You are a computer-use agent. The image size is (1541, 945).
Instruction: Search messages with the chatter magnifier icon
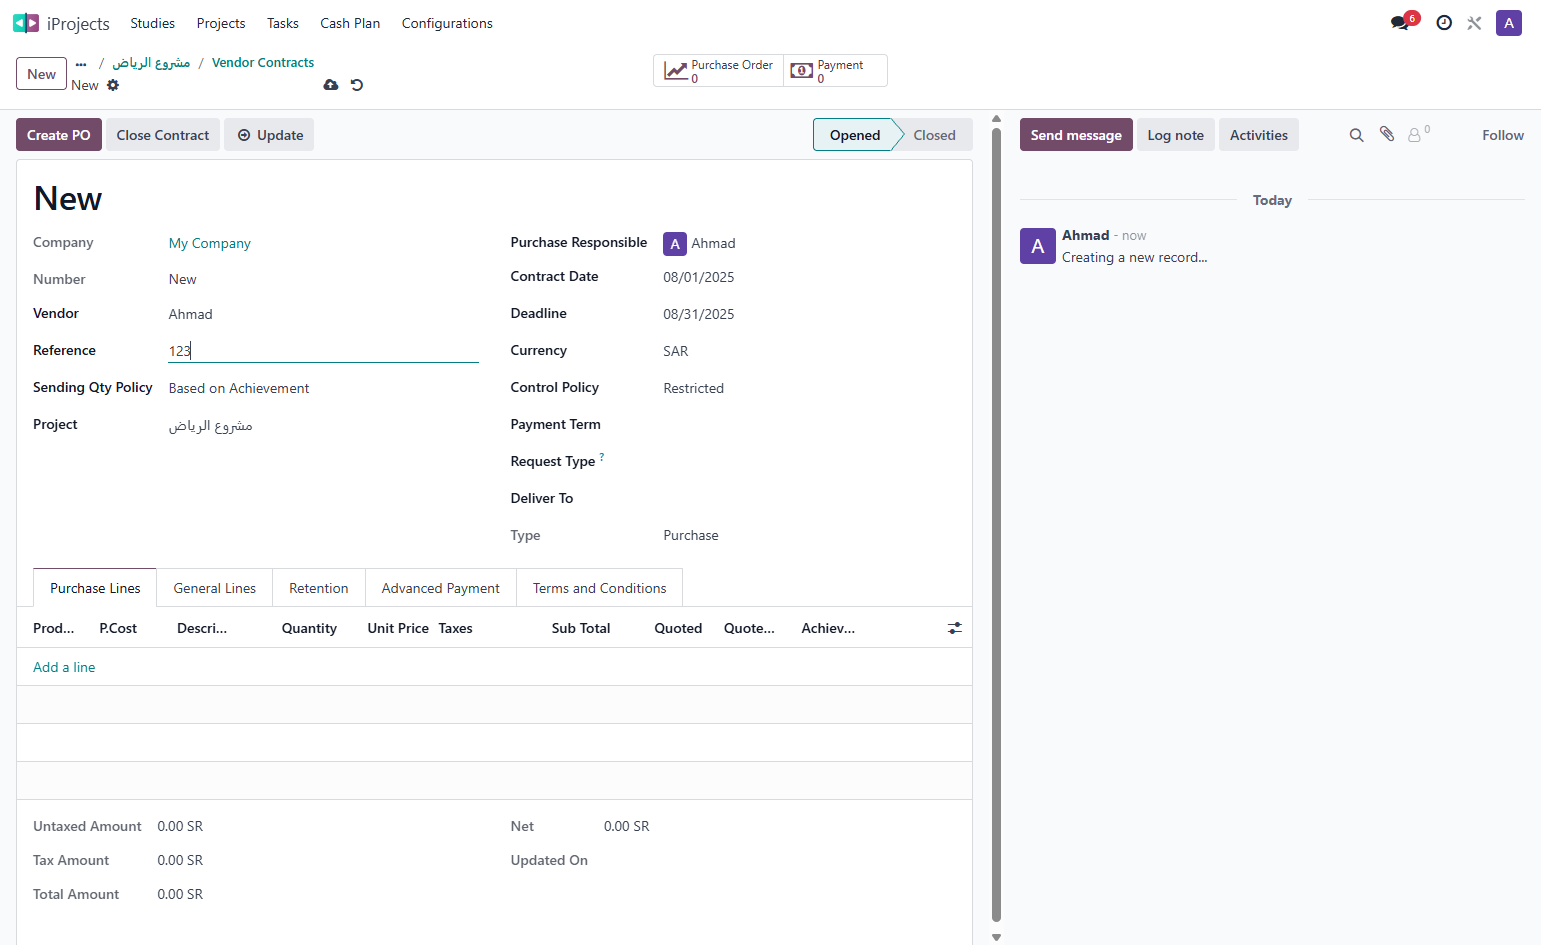pyautogui.click(x=1357, y=135)
